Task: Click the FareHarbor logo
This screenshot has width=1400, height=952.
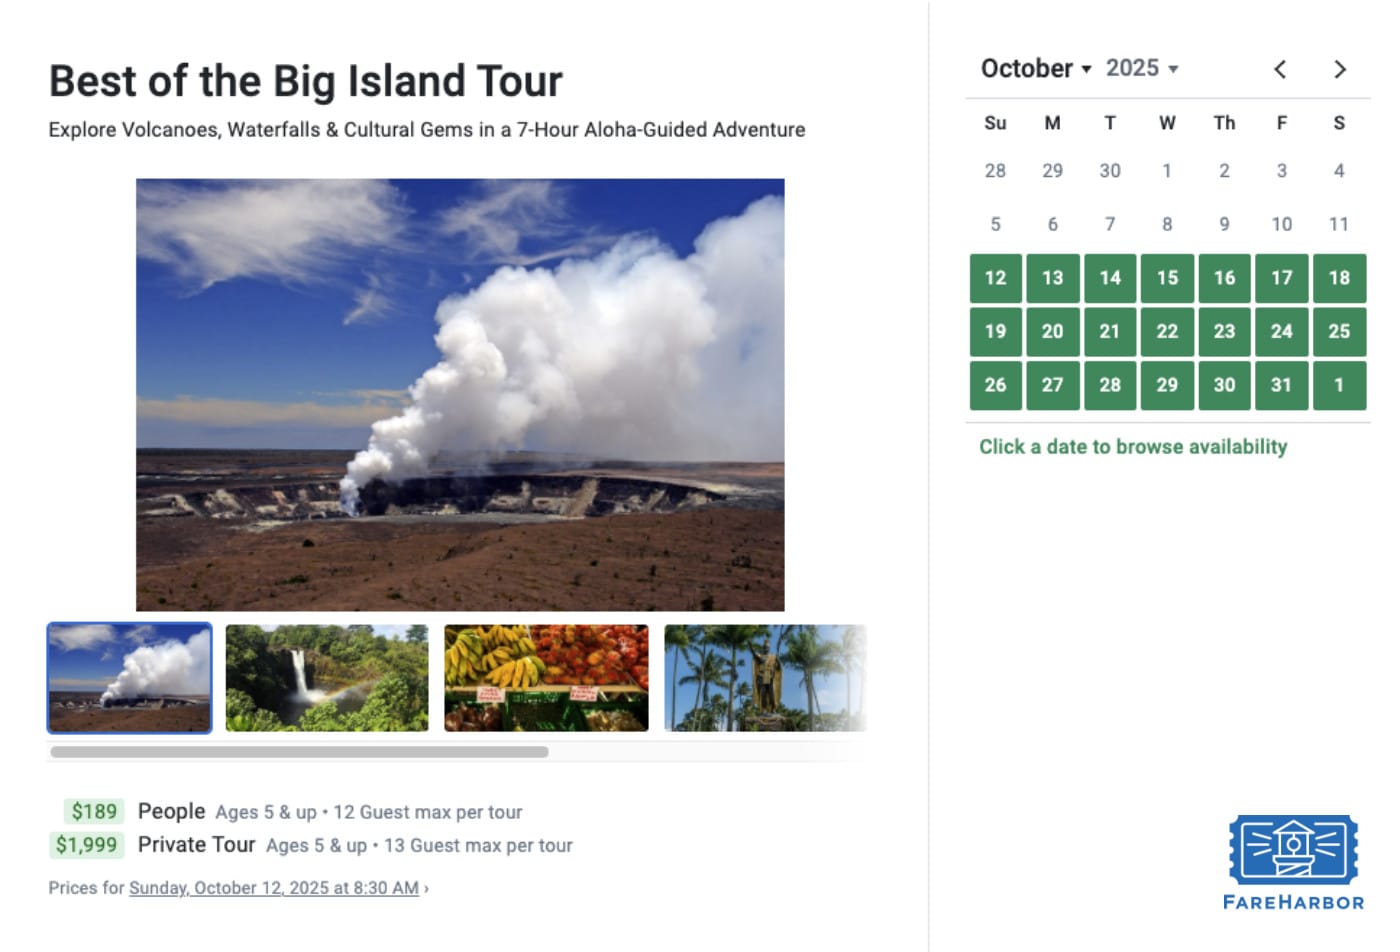Action: click(x=1293, y=862)
